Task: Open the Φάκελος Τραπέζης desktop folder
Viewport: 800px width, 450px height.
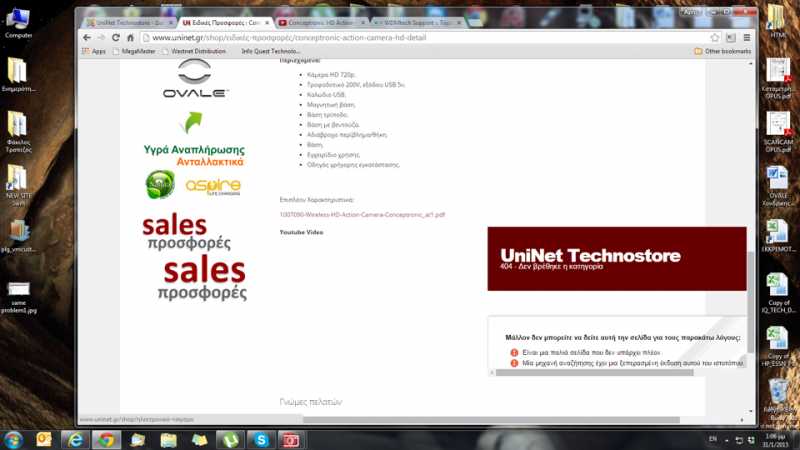Action: pyautogui.click(x=18, y=132)
